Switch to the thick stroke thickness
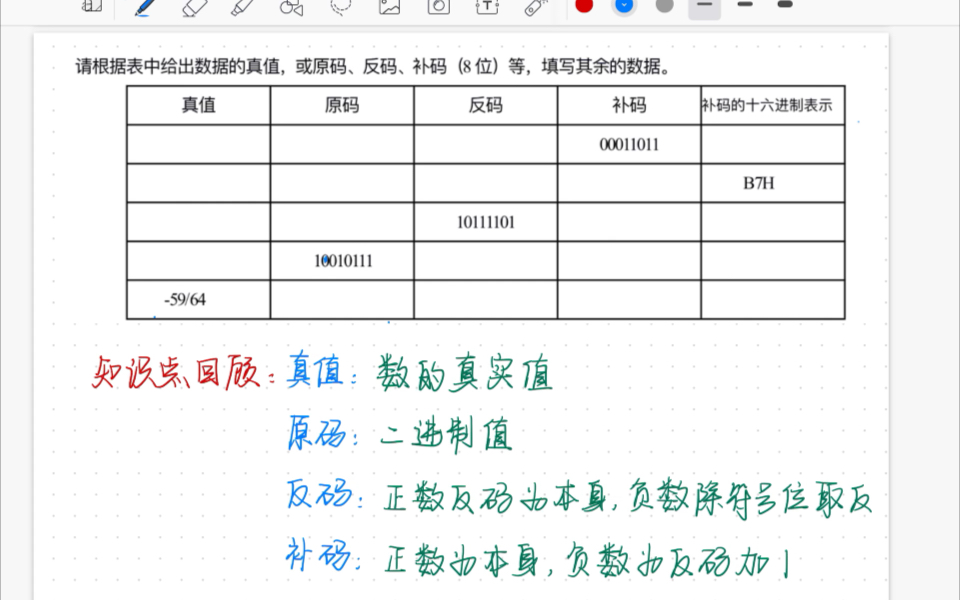Viewport: 960px width, 600px height. [x=783, y=8]
